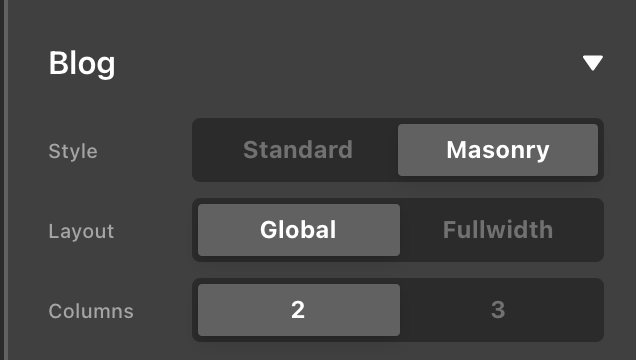Change blog columns to 3
Image resolution: width=636 pixels, height=360 pixels.
pyautogui.click(x=498, y=310)
